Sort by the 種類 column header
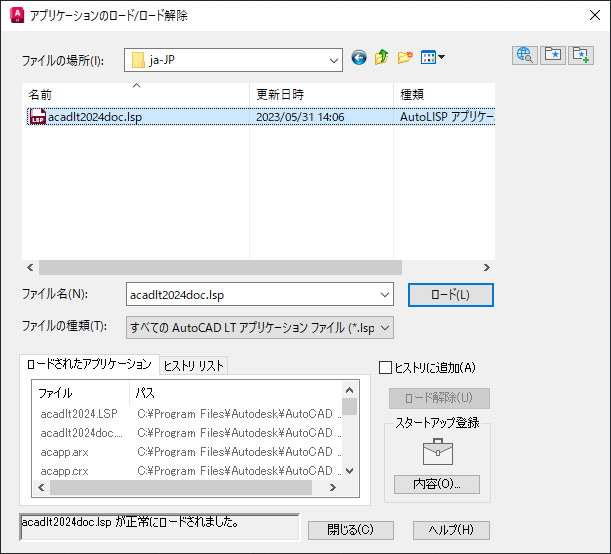 444,95
